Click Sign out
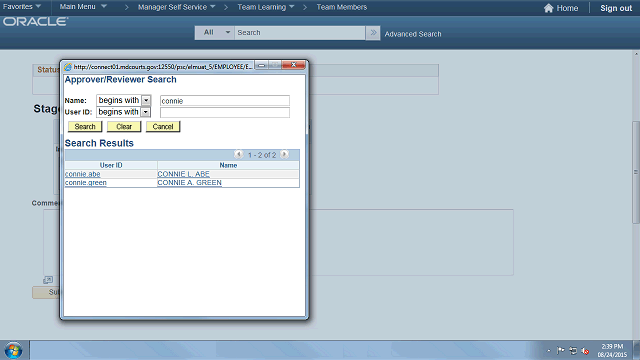Screen dimensions: 640x360 616,8
